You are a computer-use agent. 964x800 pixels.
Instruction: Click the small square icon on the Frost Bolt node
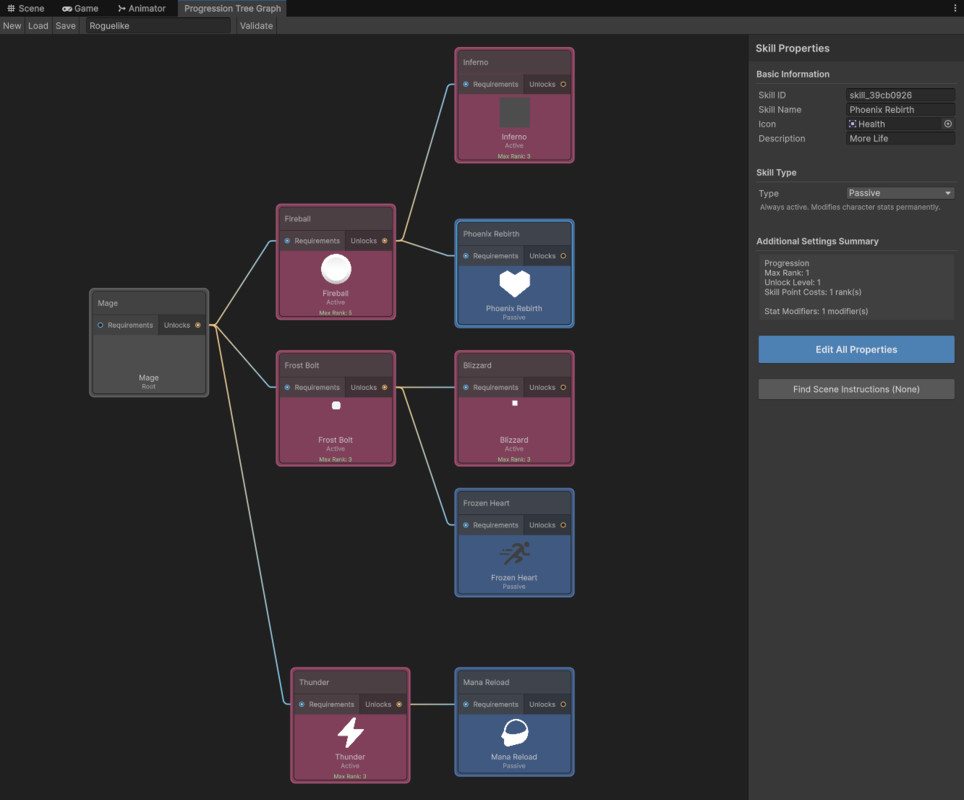click(x=335, y=406)
